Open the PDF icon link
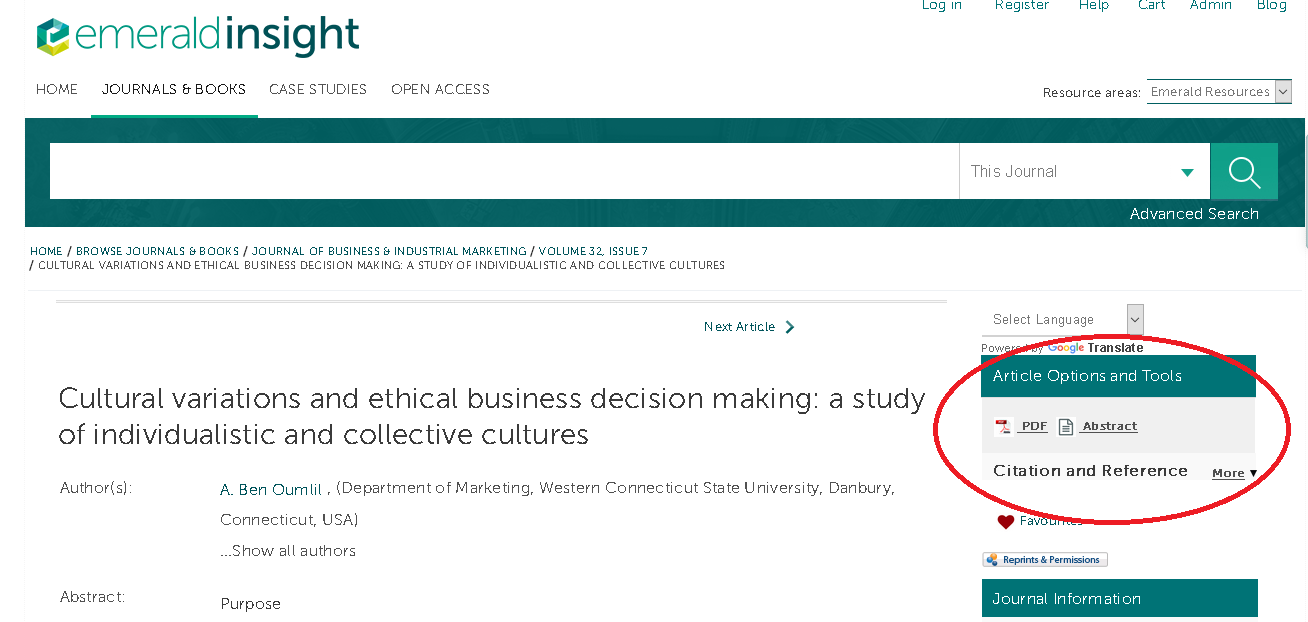The height and width of the screenshot is (622, 1308). [x=1003, y=427]
